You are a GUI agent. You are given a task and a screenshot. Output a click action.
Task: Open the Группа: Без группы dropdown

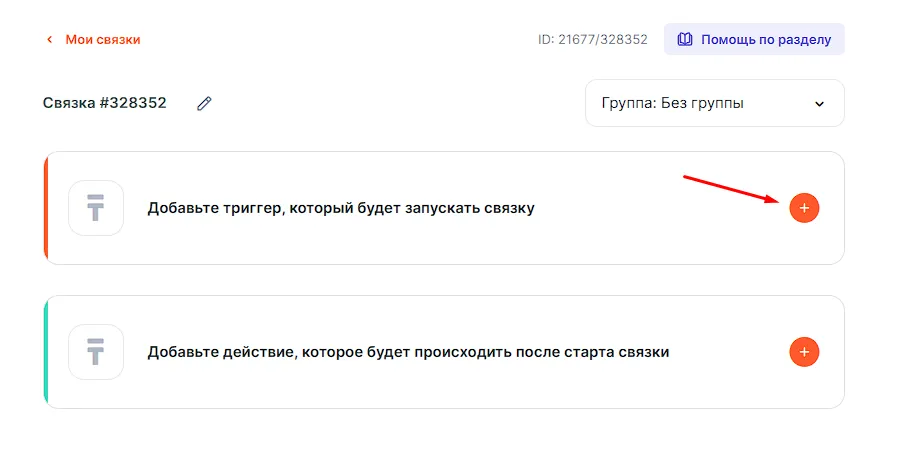point(714,103)
